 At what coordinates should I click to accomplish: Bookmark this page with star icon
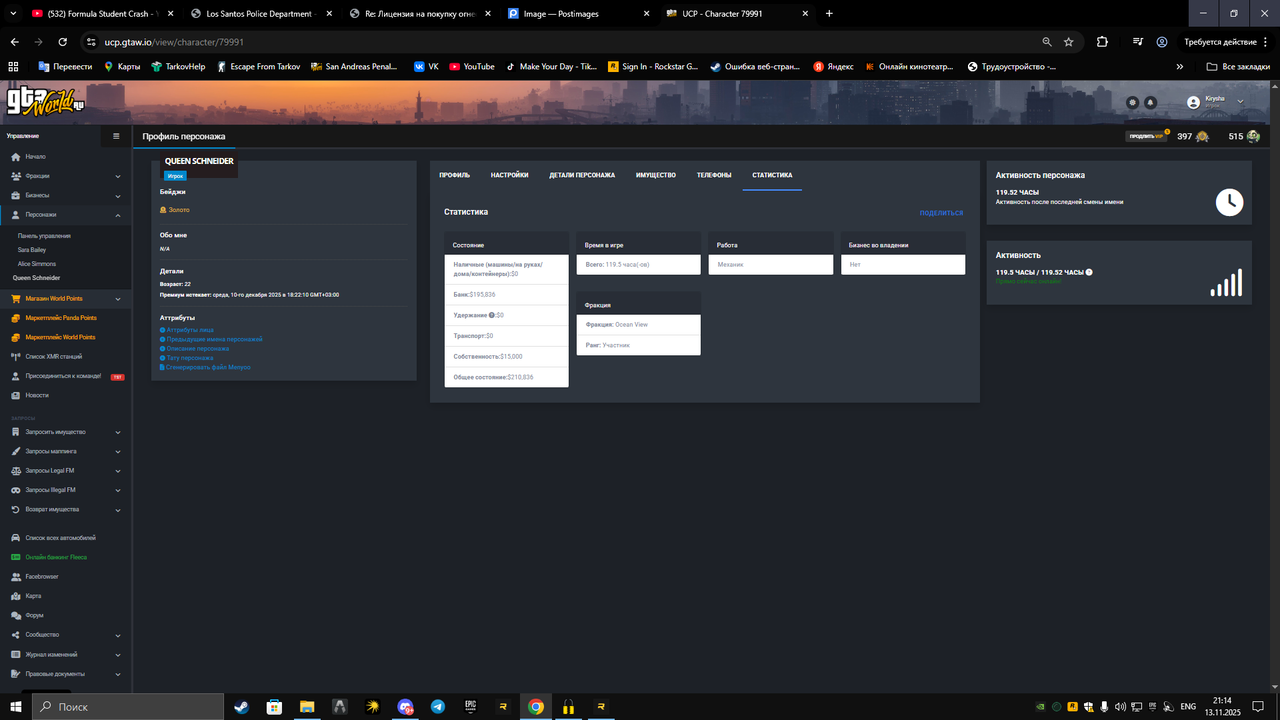coord(1069,42)
